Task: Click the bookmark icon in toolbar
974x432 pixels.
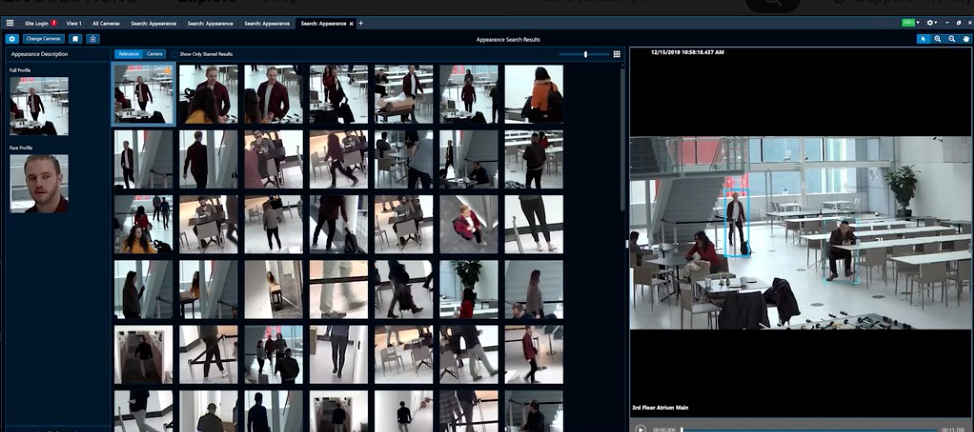Action: coord(76,39)
